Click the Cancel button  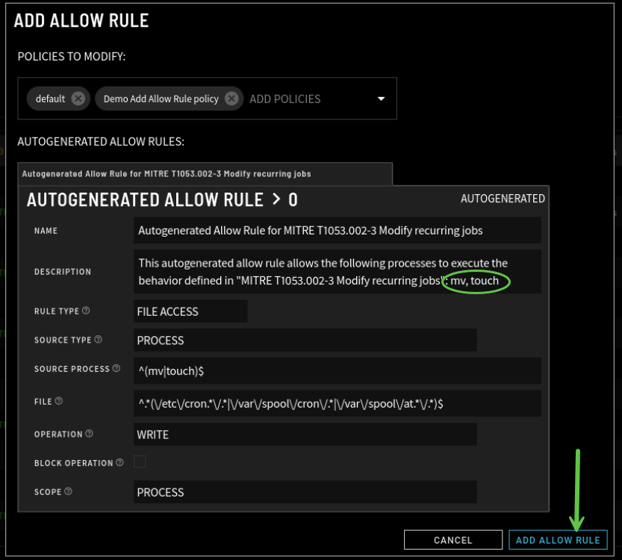[x=453, y=540]
